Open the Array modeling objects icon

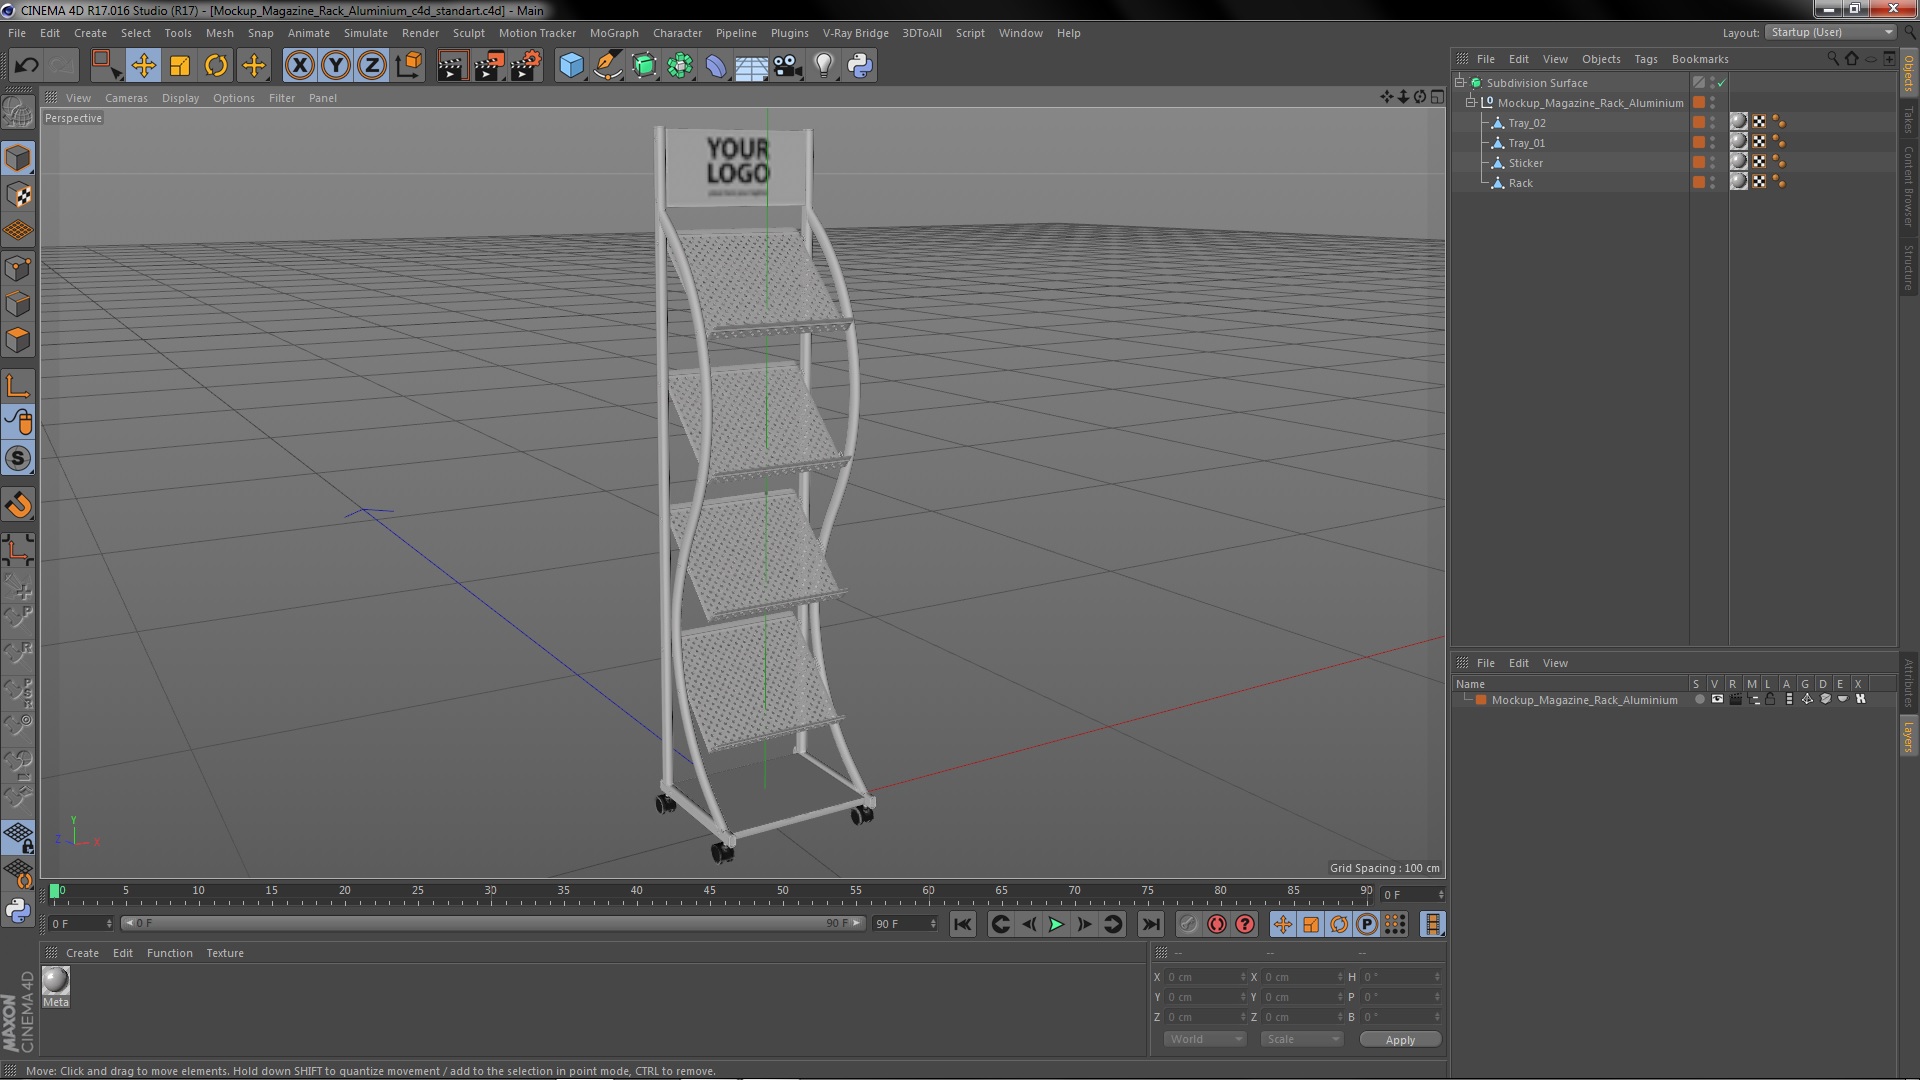click(680, 66)
